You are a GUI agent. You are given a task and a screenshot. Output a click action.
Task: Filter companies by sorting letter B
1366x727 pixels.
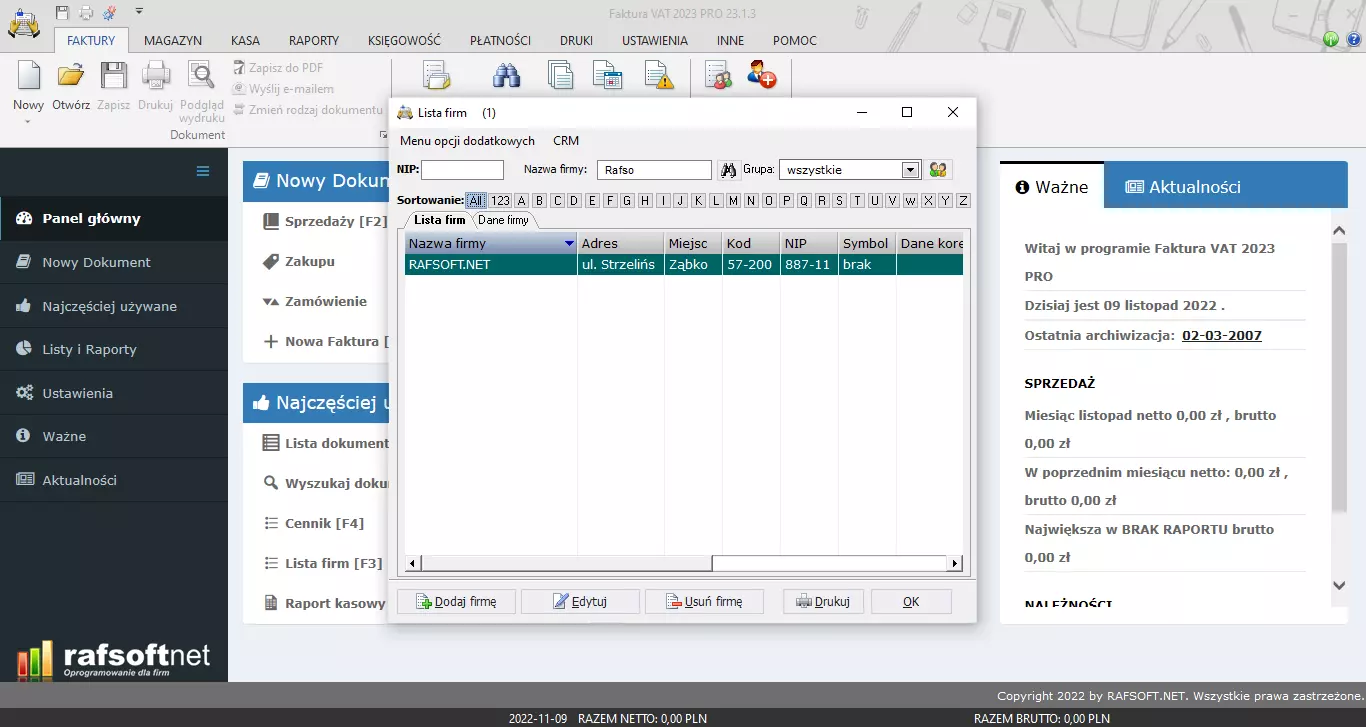pyautogui.click(x=539, y=201)
